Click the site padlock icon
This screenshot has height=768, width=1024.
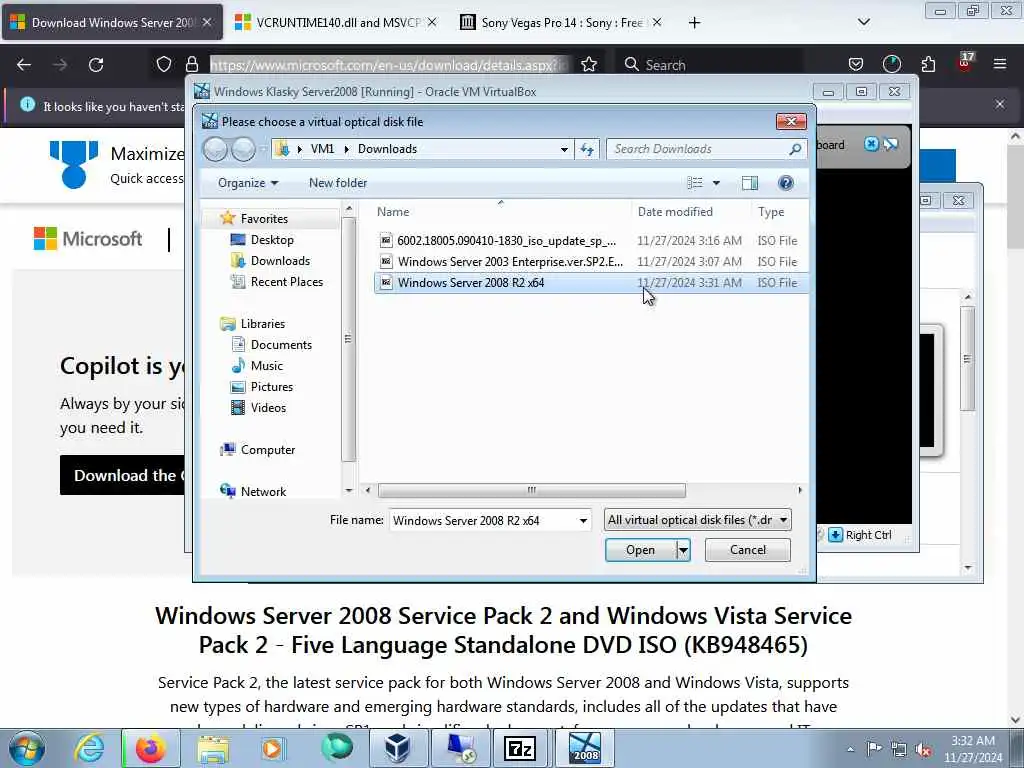[191, 64]
